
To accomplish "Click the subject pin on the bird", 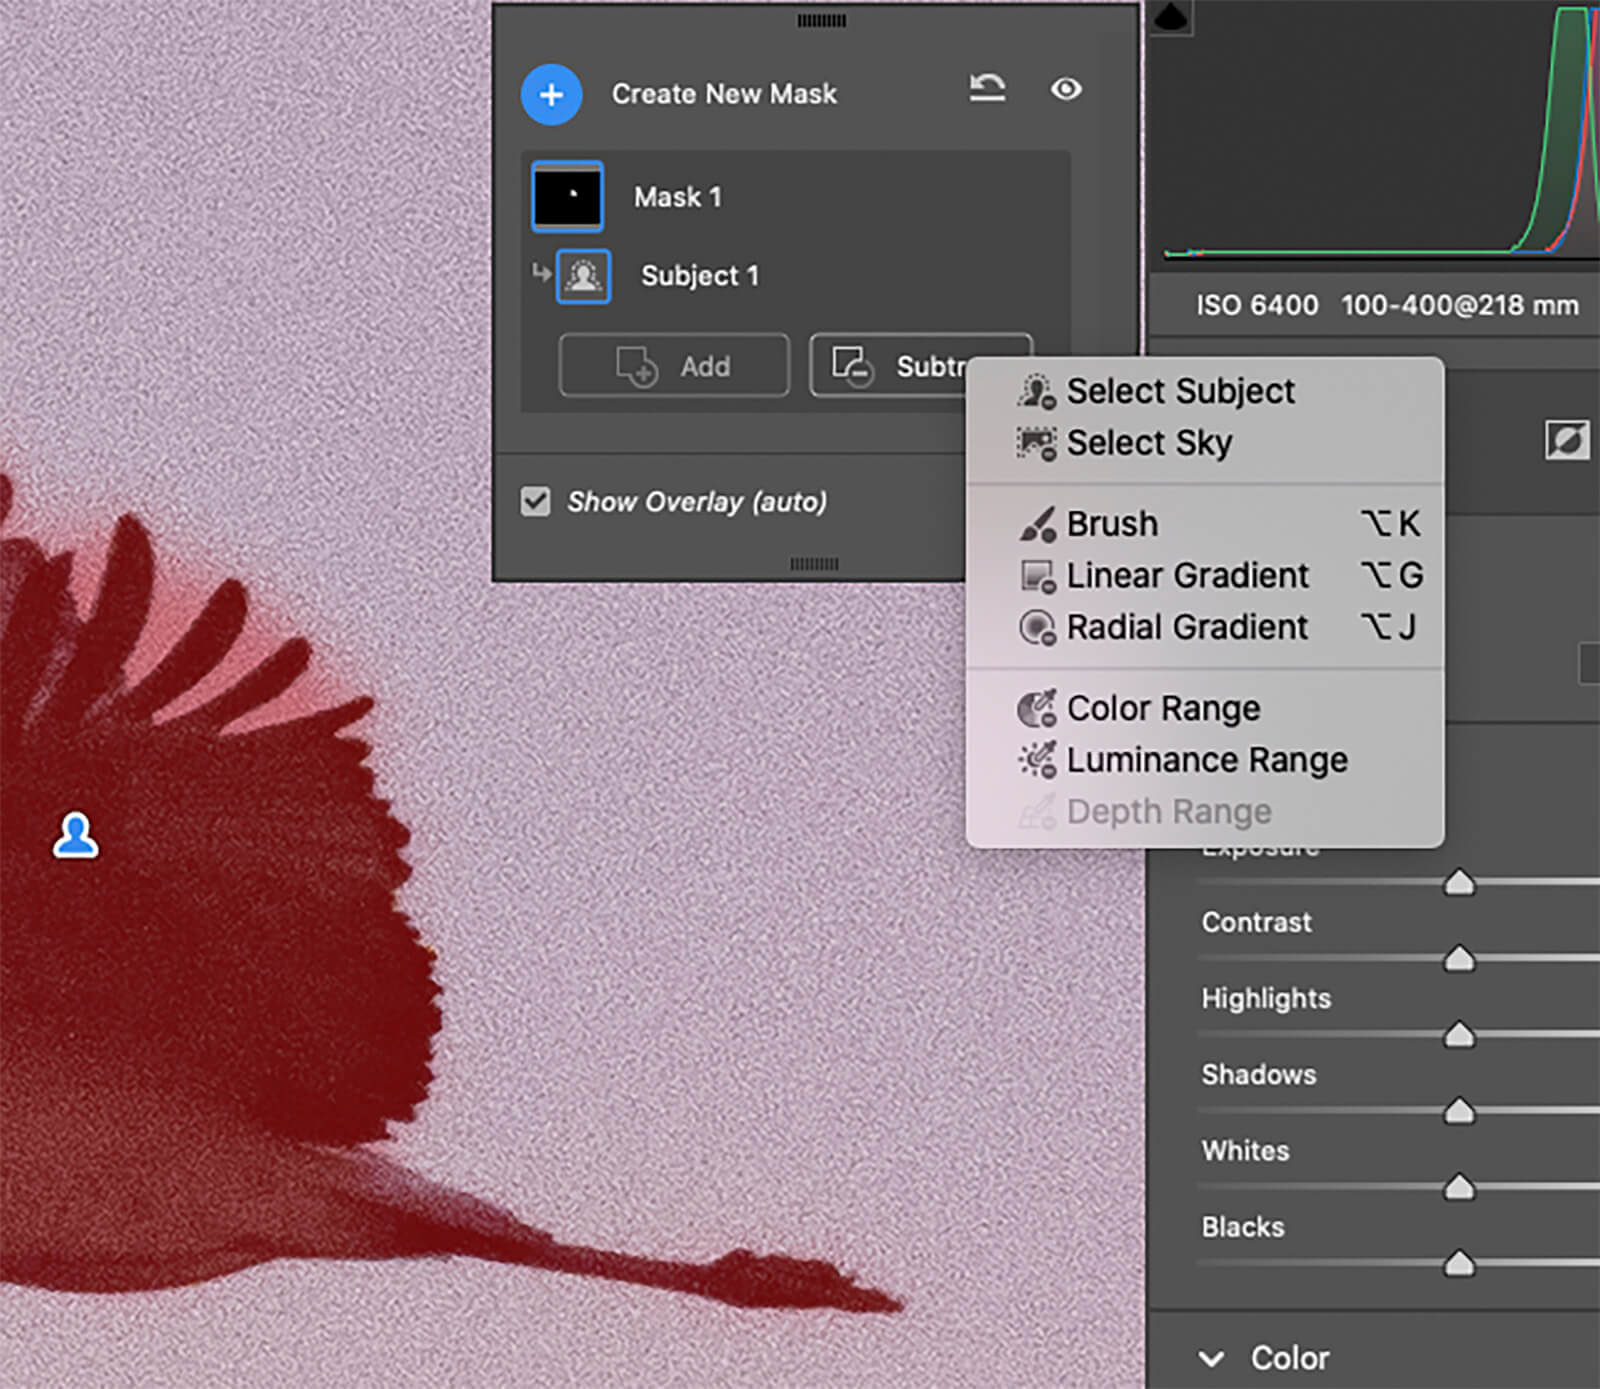I will point(75,836).
